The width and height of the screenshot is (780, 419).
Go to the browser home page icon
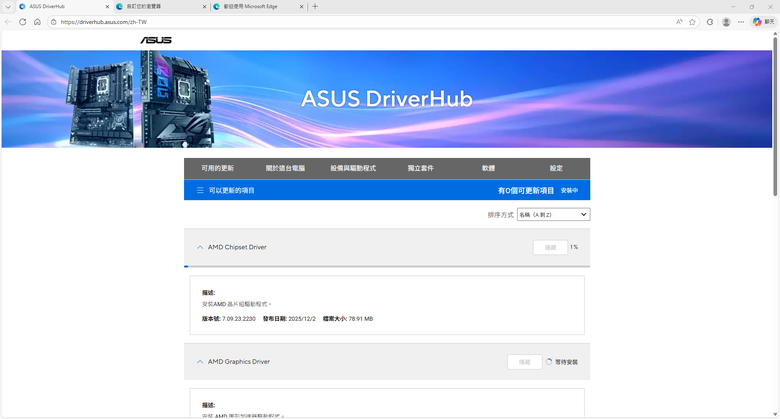click(x=37, y=22)
